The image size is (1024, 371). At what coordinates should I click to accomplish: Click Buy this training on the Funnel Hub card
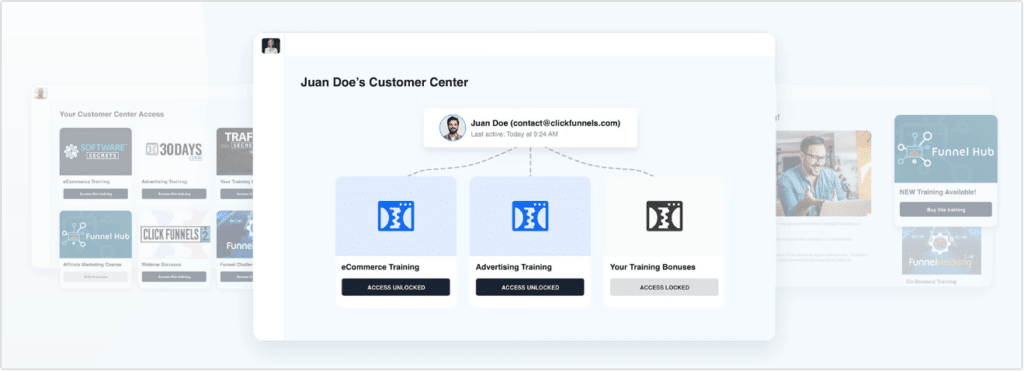click(946, 210)
